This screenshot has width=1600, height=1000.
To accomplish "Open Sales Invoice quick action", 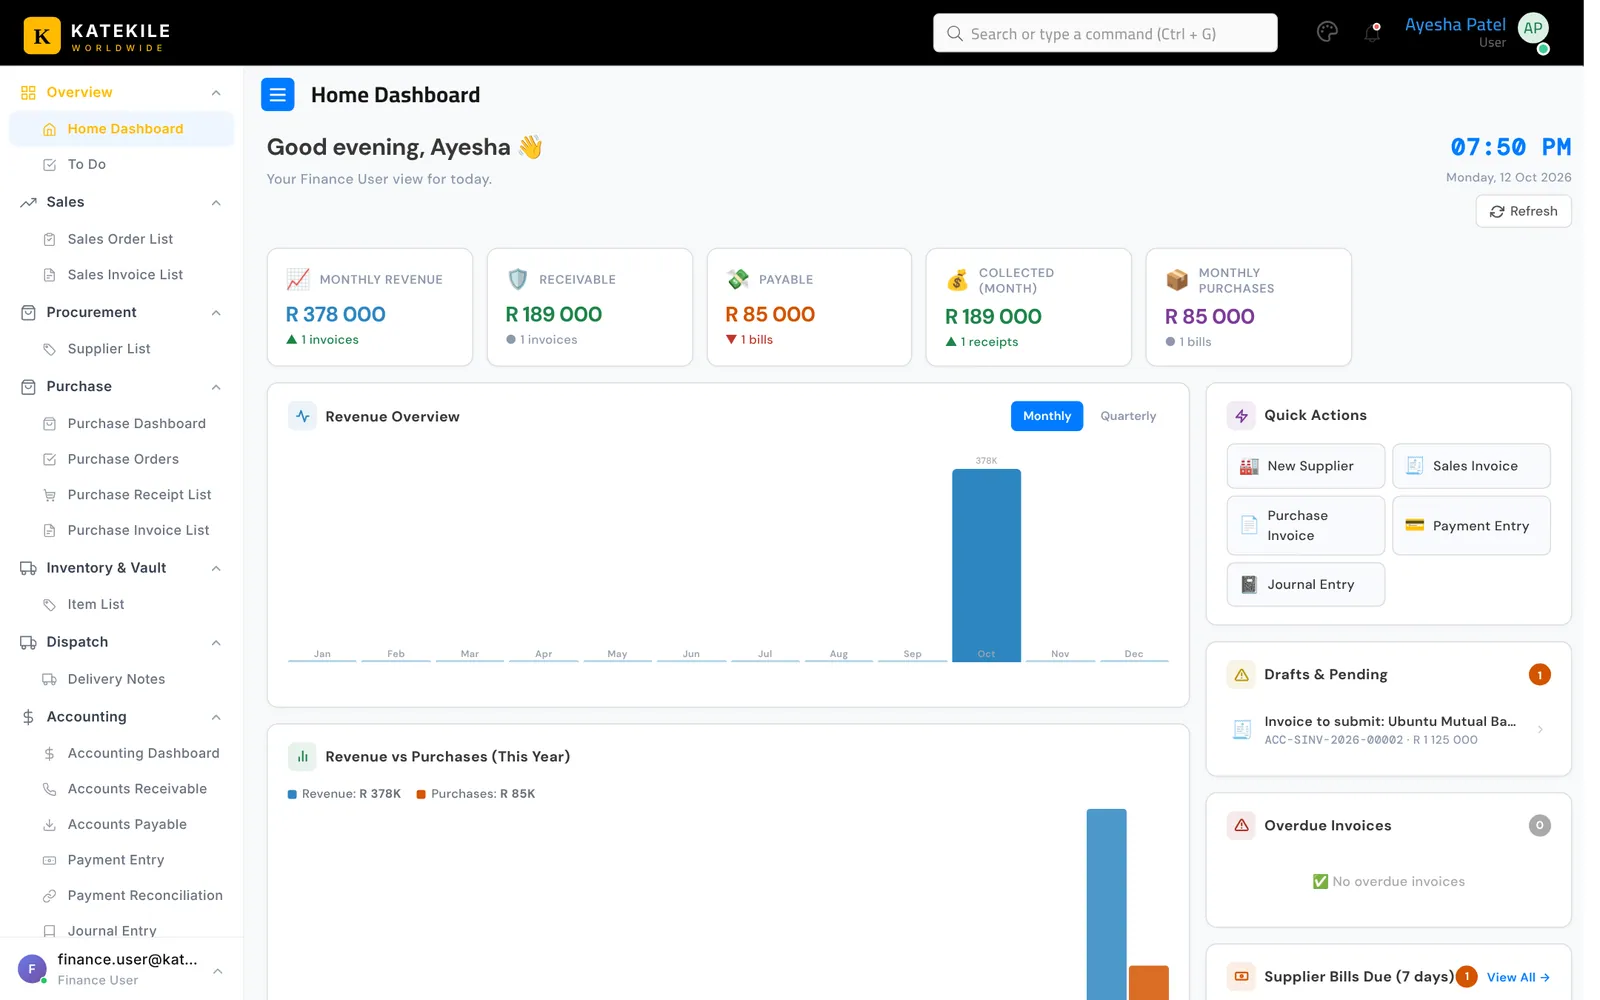I will click(x=1471, y=466).
